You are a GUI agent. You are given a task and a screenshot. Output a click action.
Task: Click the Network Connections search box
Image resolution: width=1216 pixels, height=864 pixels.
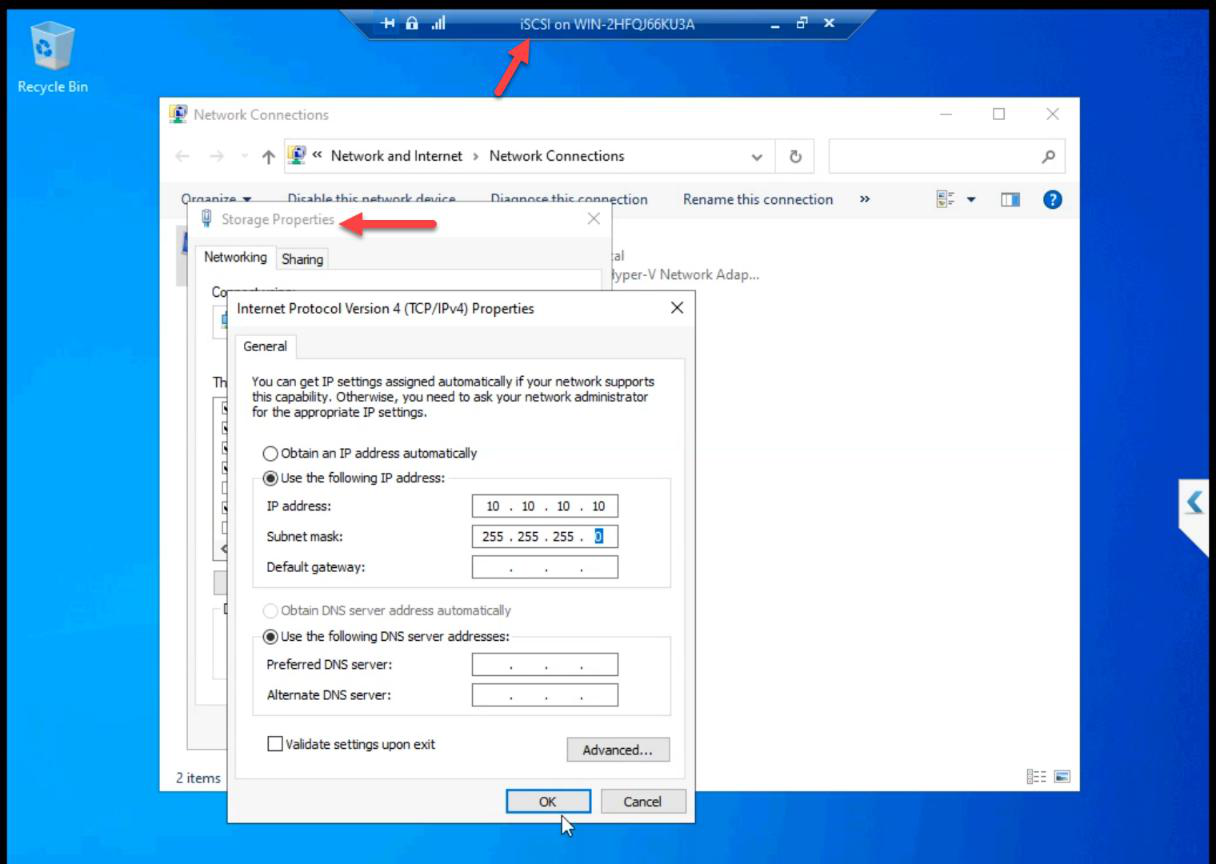coord(947,156)
